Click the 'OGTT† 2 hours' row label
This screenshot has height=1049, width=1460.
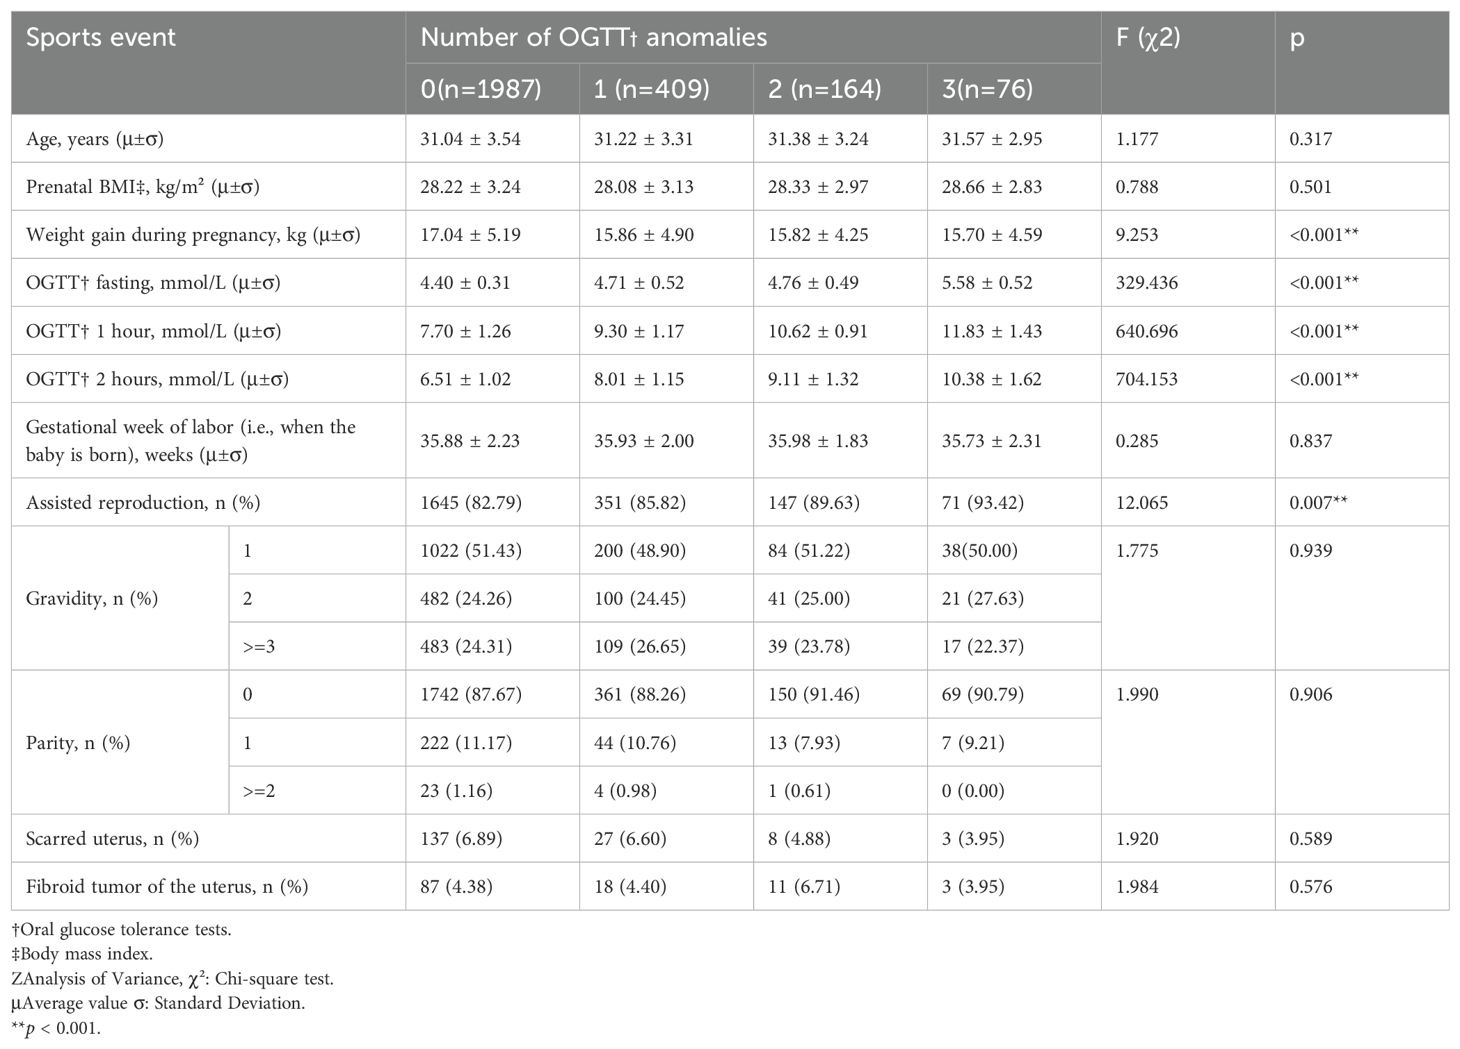coord(157,379)
